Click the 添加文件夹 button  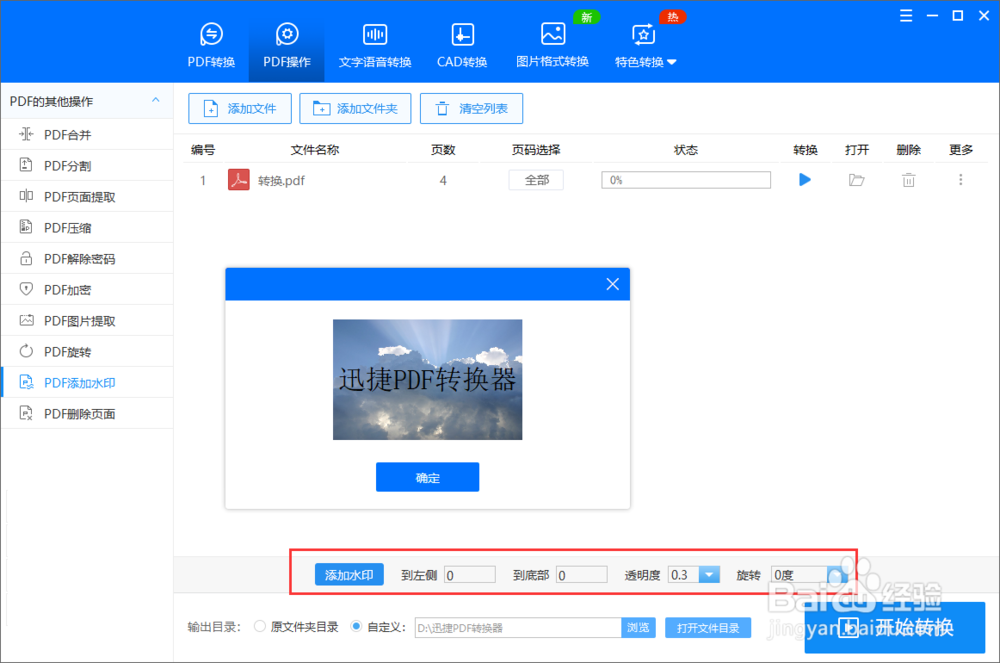[355, 108]
